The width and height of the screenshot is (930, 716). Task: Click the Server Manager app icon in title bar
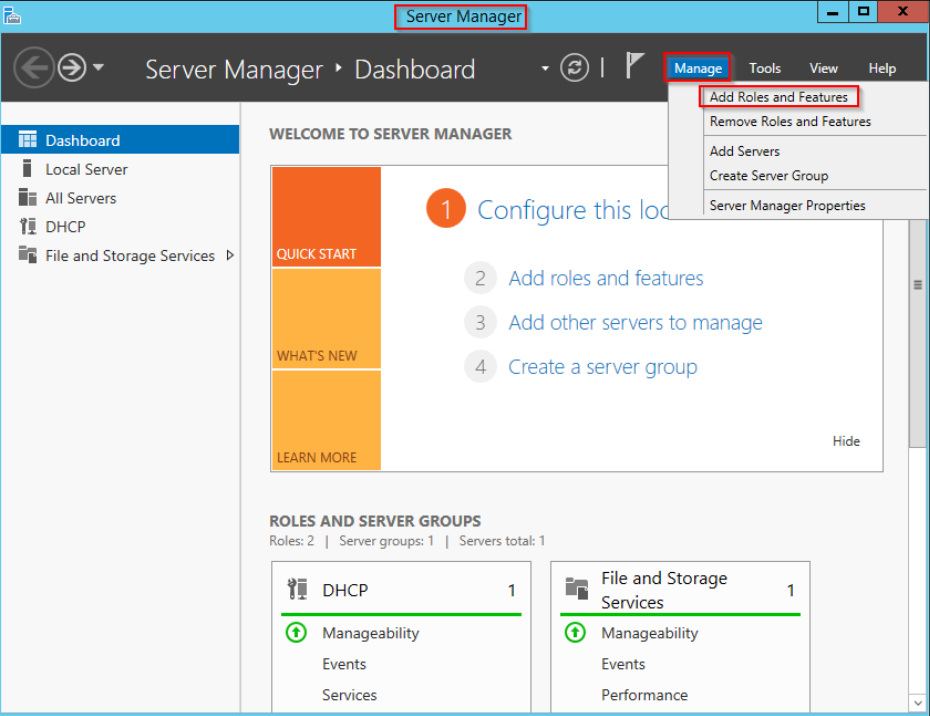click(12, 15)
